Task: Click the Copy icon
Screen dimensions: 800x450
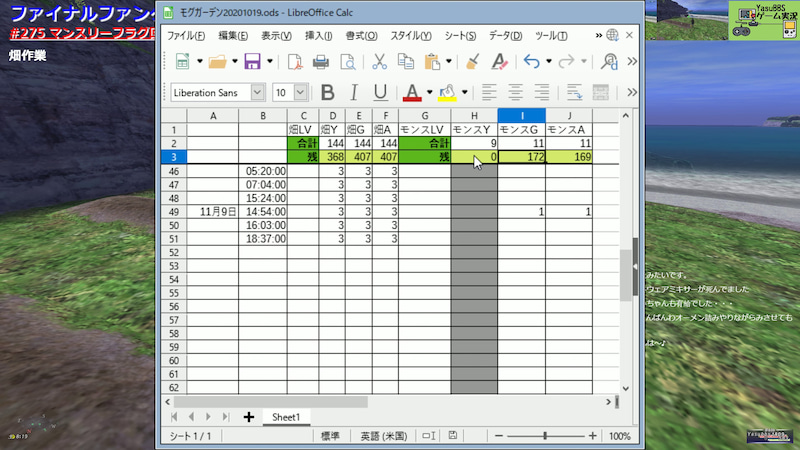Action: pos(406,62)
